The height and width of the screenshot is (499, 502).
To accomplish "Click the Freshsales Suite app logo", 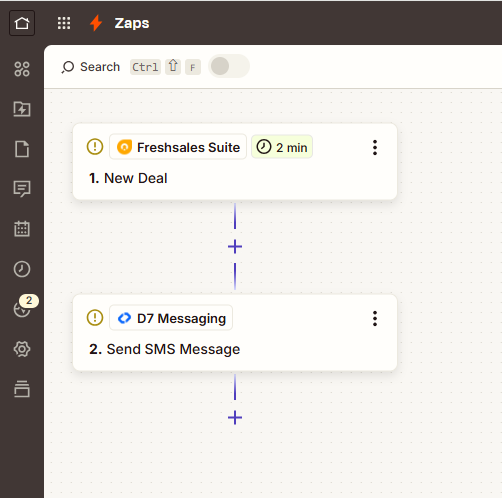I will click(124, 147).
